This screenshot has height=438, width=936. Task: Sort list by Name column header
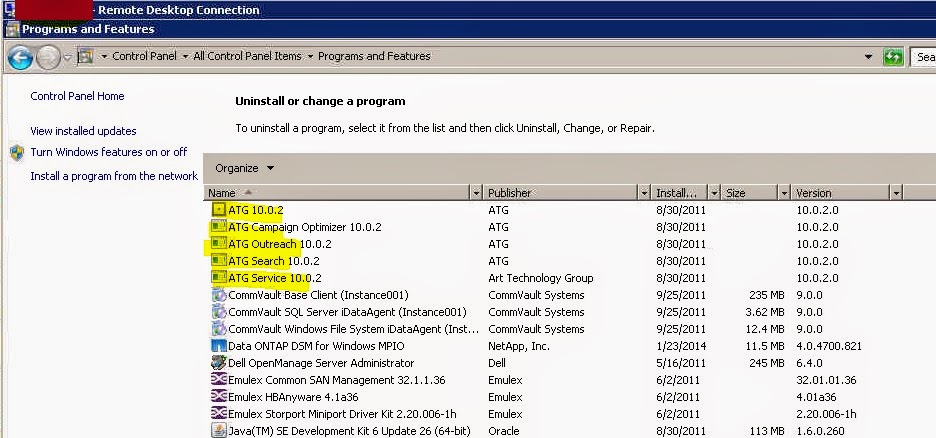click(x=337, y=193)
